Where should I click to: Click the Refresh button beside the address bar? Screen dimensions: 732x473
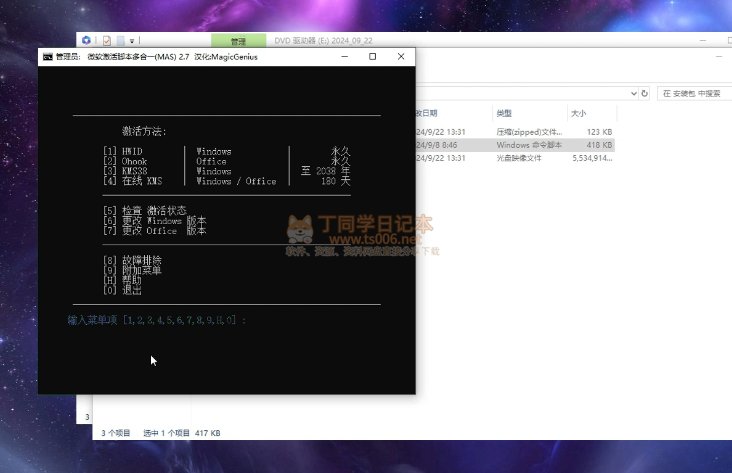point(645,93)
